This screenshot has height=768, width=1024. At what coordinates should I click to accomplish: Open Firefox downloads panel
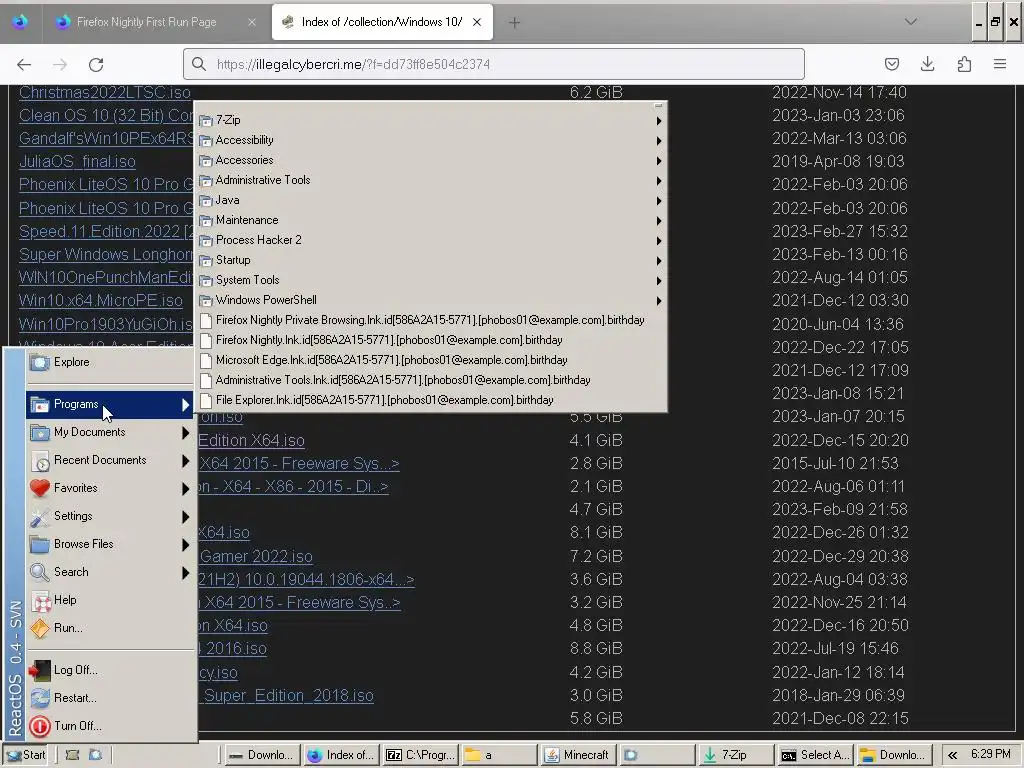point(927,64)
